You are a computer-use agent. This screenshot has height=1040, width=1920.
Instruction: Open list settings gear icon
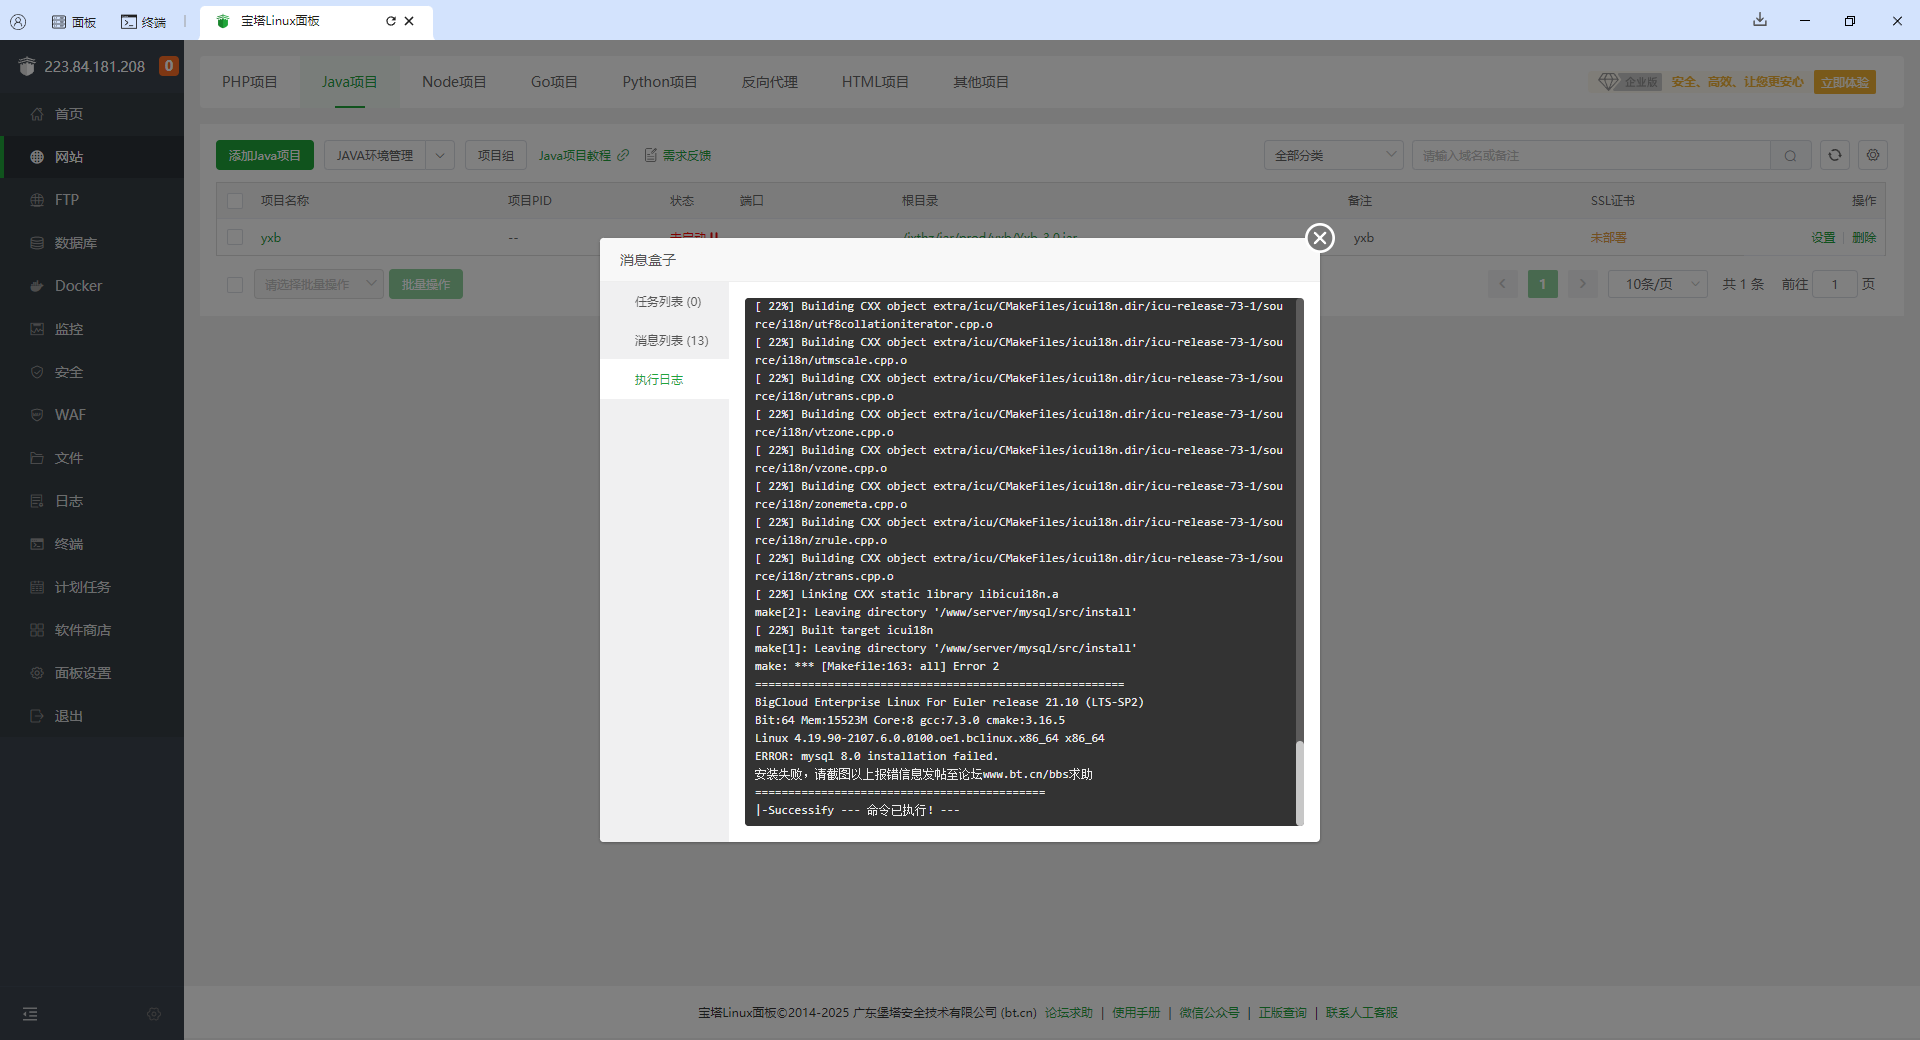coord(1873,155)
